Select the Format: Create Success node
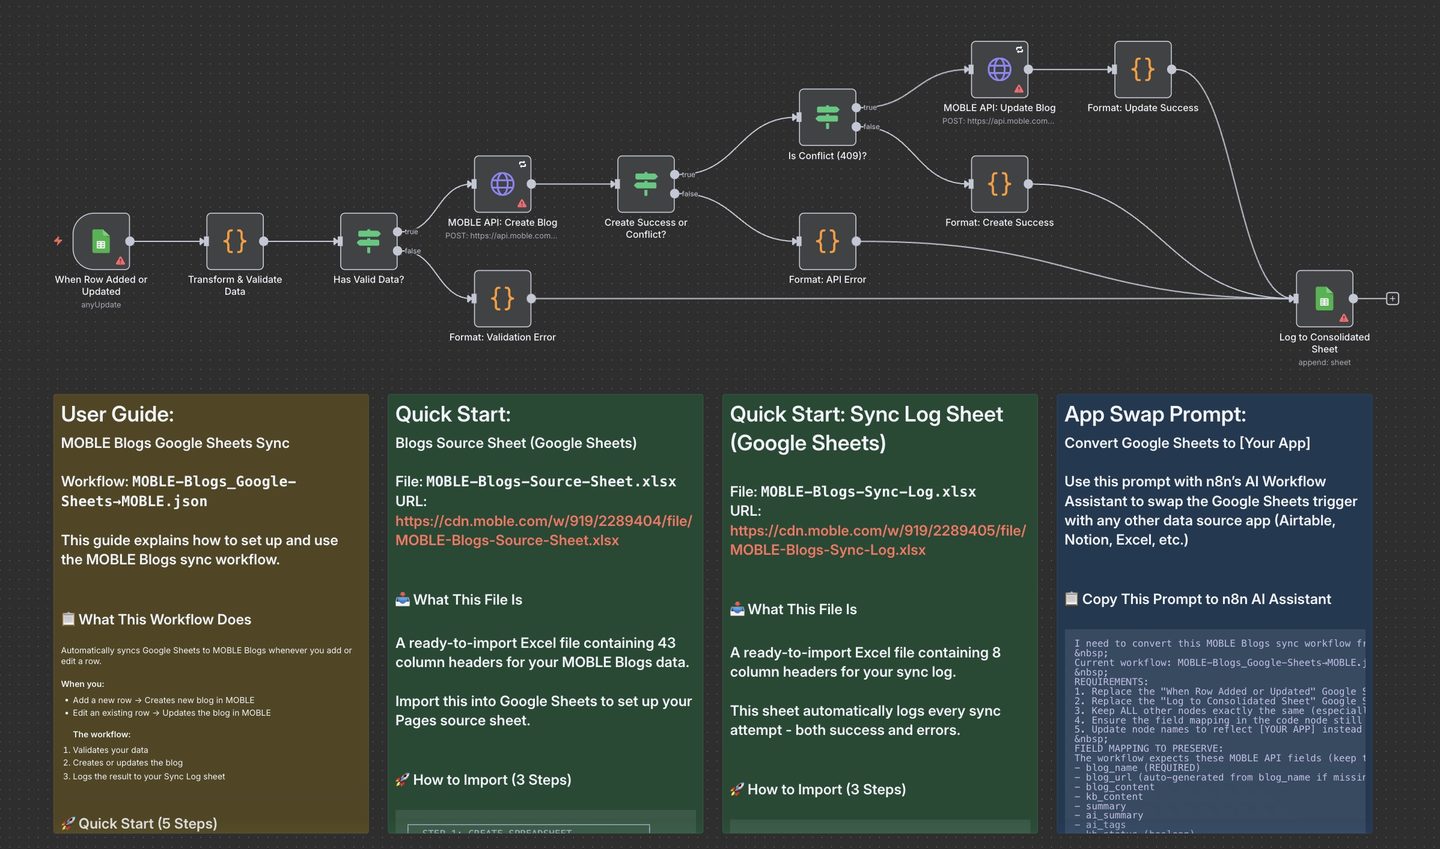Screen dimensions: 1440x849 pyautogui.click(x=999, y=184)
